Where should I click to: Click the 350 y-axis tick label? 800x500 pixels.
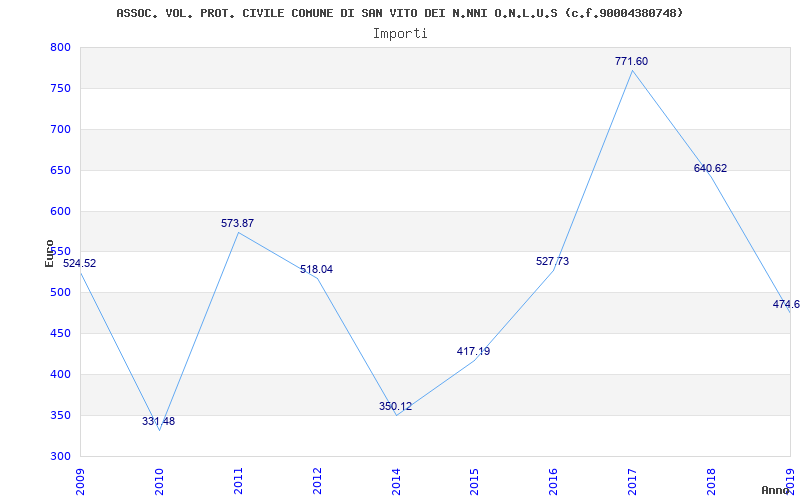(x=60, y=415)
